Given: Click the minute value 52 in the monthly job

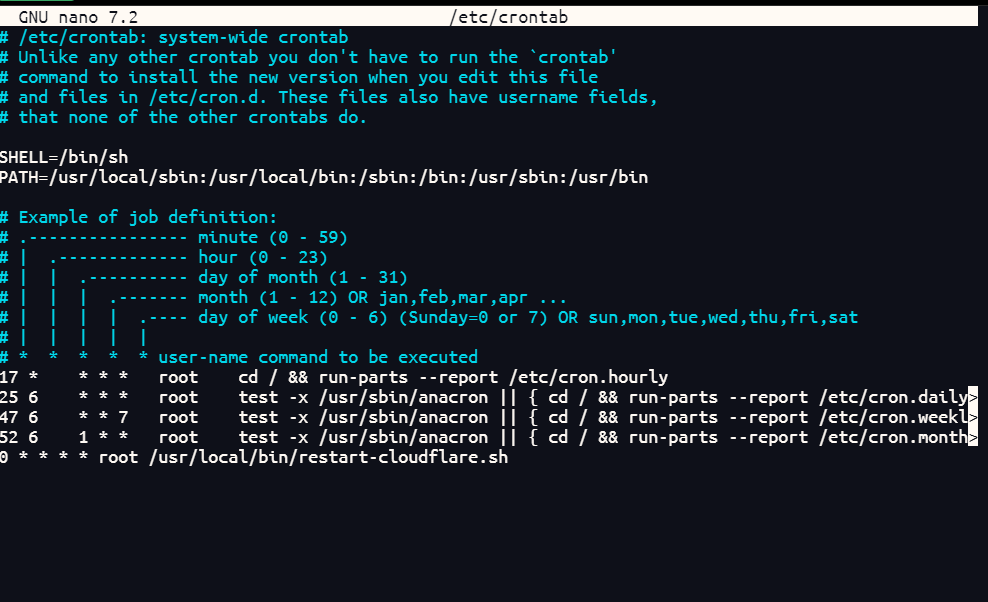Looking at the screenshot, I should pyautogui.click(x=9, y=437).
